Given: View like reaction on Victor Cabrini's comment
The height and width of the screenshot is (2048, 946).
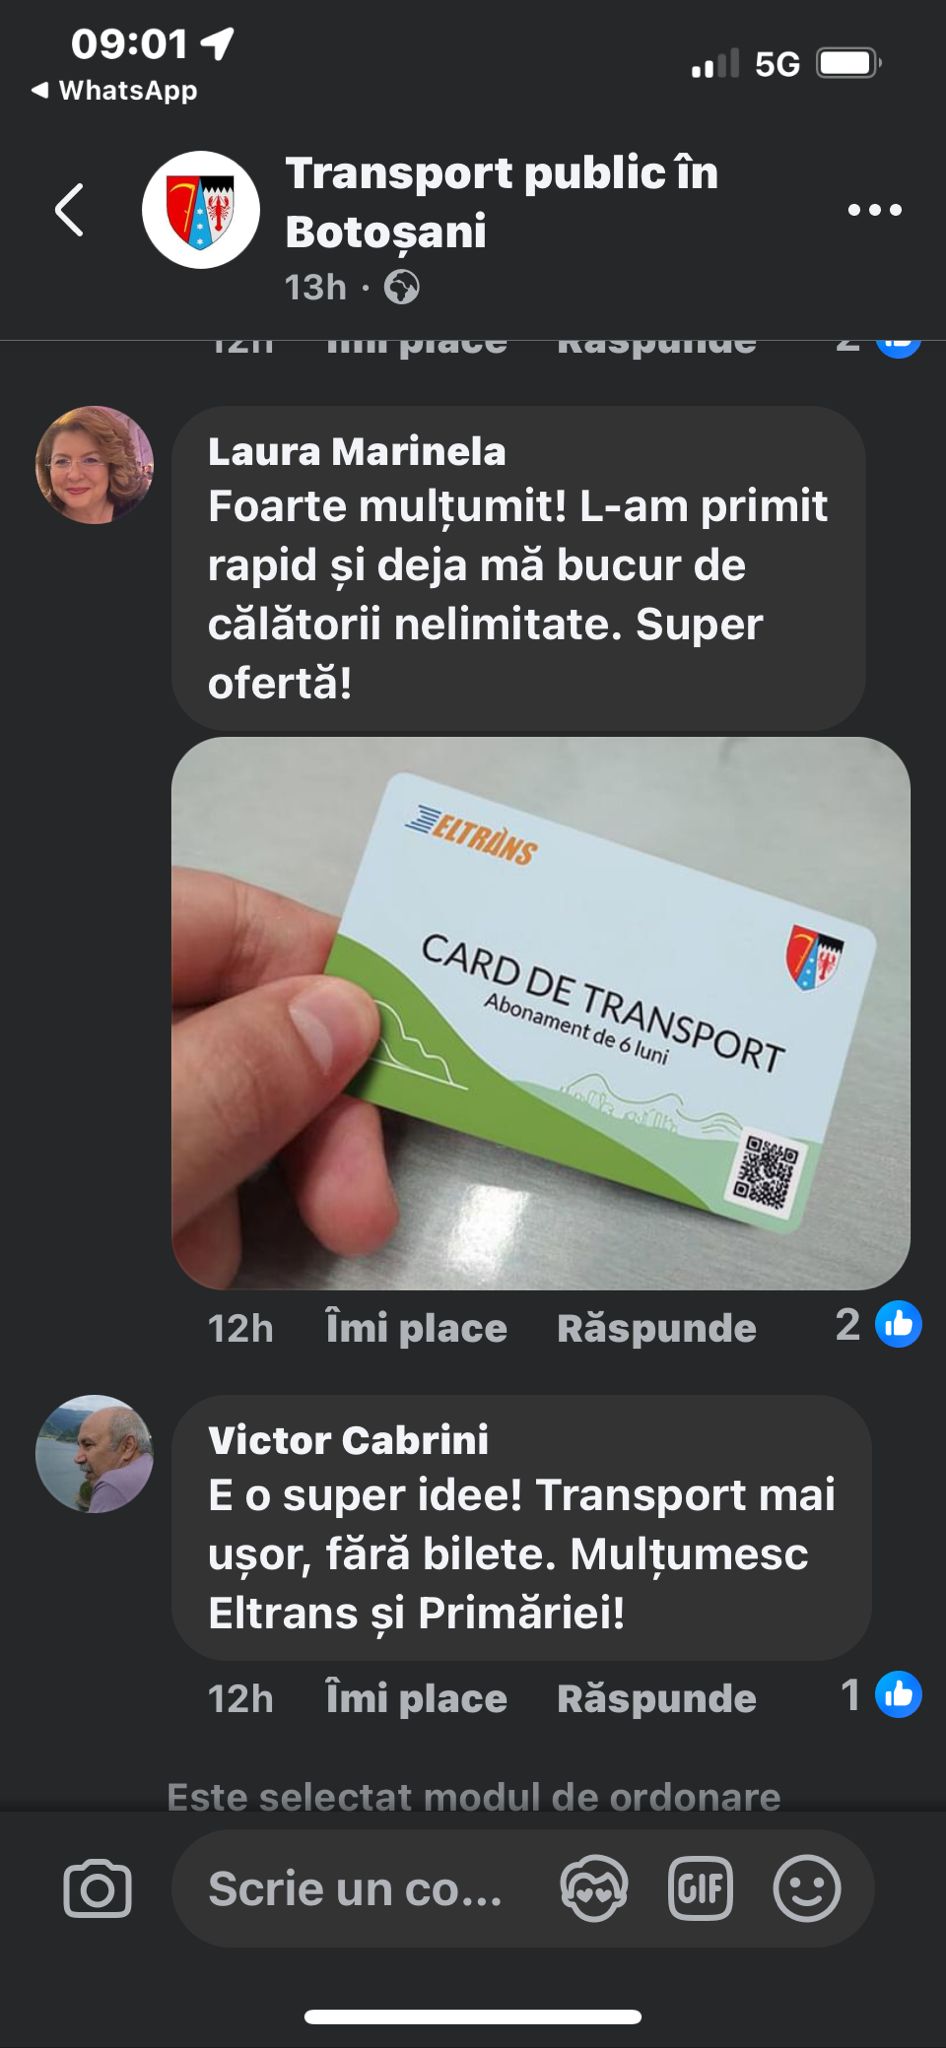Looking at the screenshot, I should click(x=880, y=1695).
